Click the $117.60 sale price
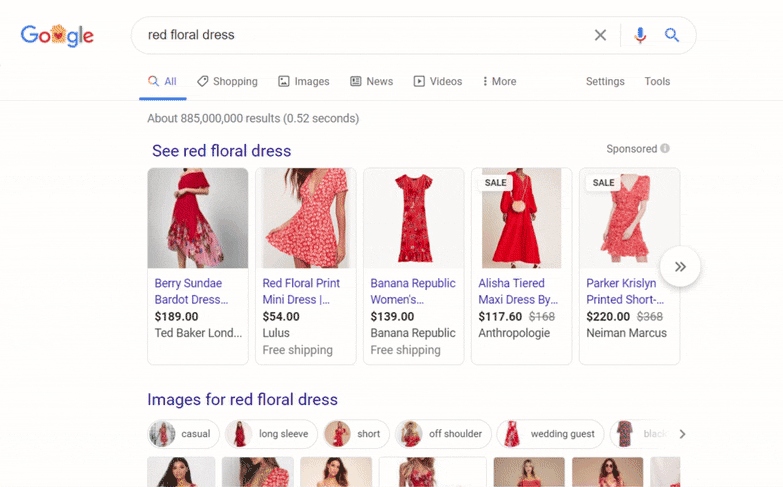Screen dimensions: 783x487 point(500,317)
